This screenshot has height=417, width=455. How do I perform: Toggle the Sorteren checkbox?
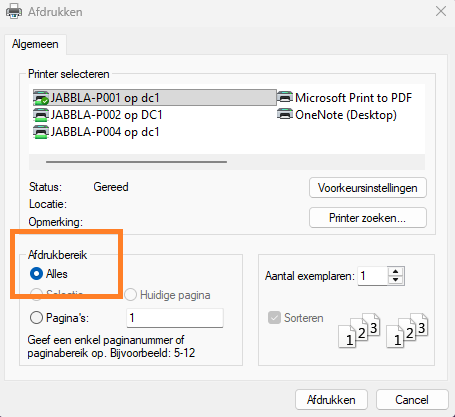[x=274, y=318]
